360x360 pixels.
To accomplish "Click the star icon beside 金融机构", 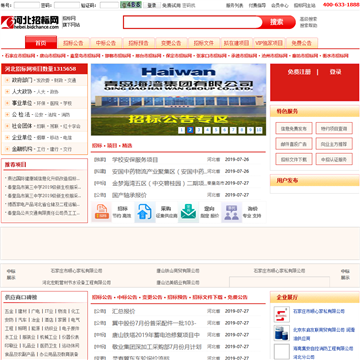I will [x=7, y=149].
